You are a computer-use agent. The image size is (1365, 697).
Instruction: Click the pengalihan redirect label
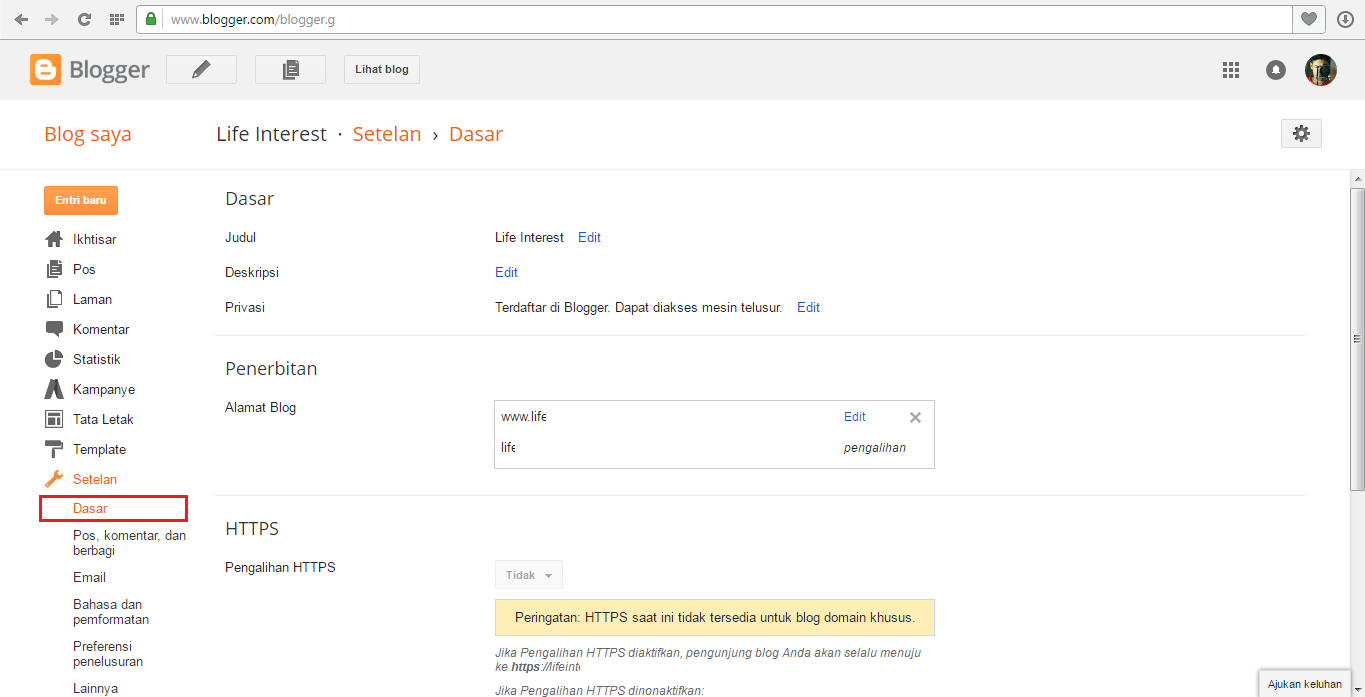click(875, 448)
